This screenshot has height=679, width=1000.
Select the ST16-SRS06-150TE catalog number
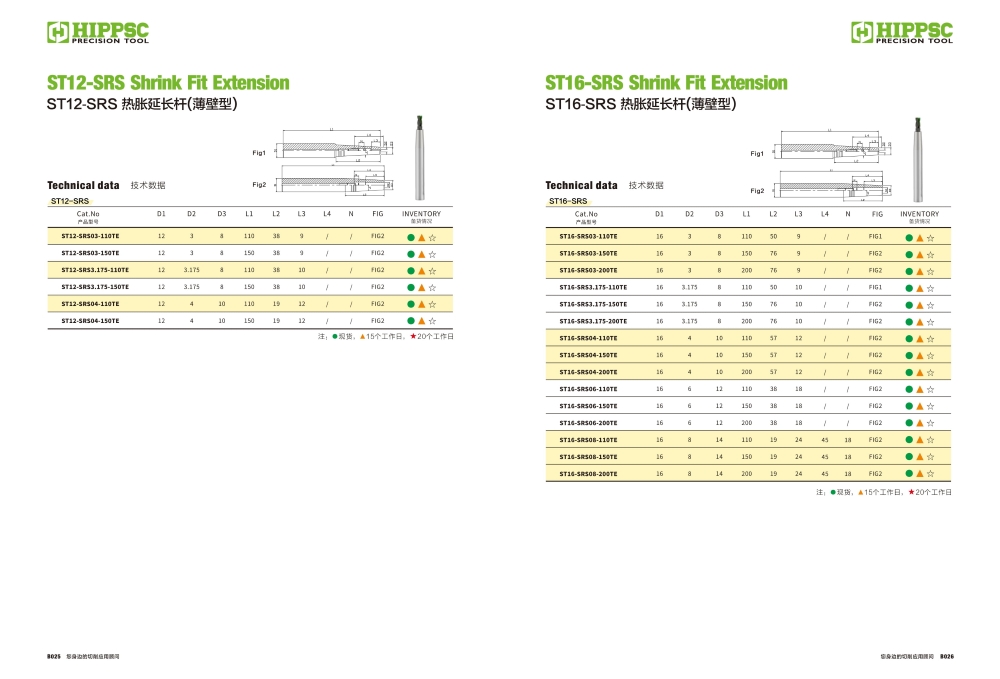588,406
